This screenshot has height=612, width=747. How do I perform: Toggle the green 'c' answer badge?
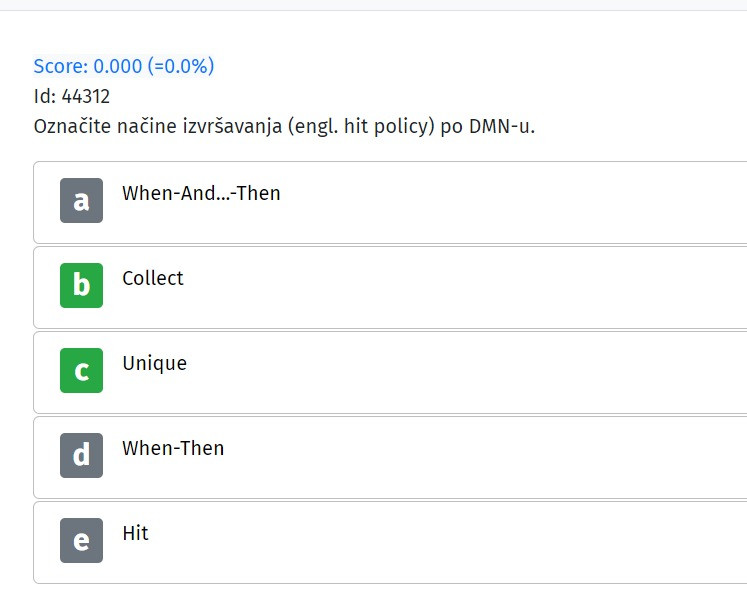point(81,371)
